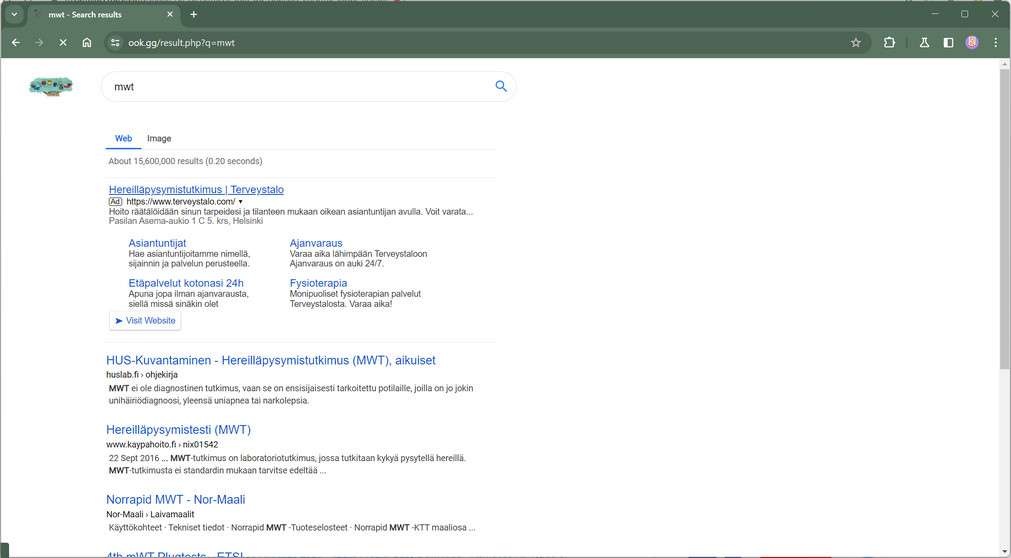Open the browser home page
This screenshot has width=1011, height=558.
[x=86, y=43]
